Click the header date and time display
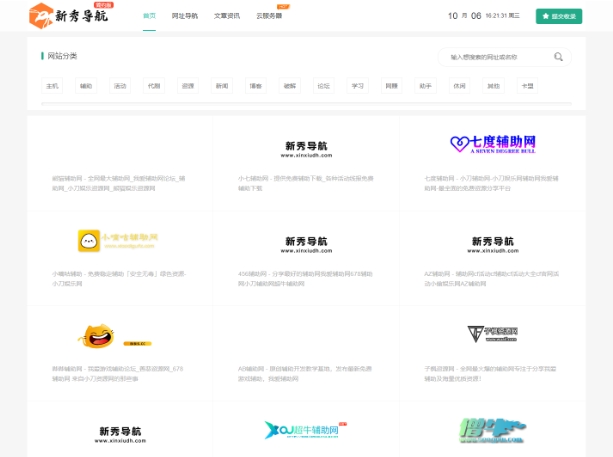 (484, 16)
